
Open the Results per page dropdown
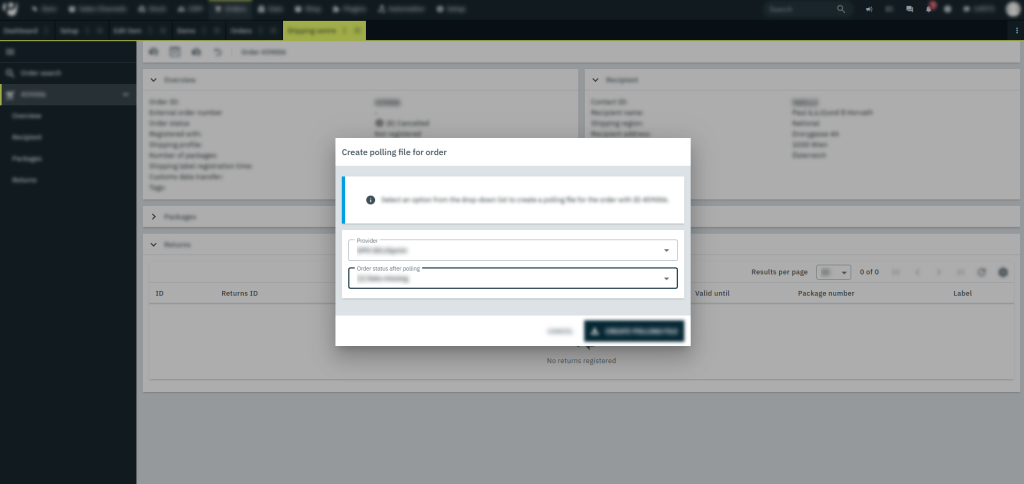point(833,272)
